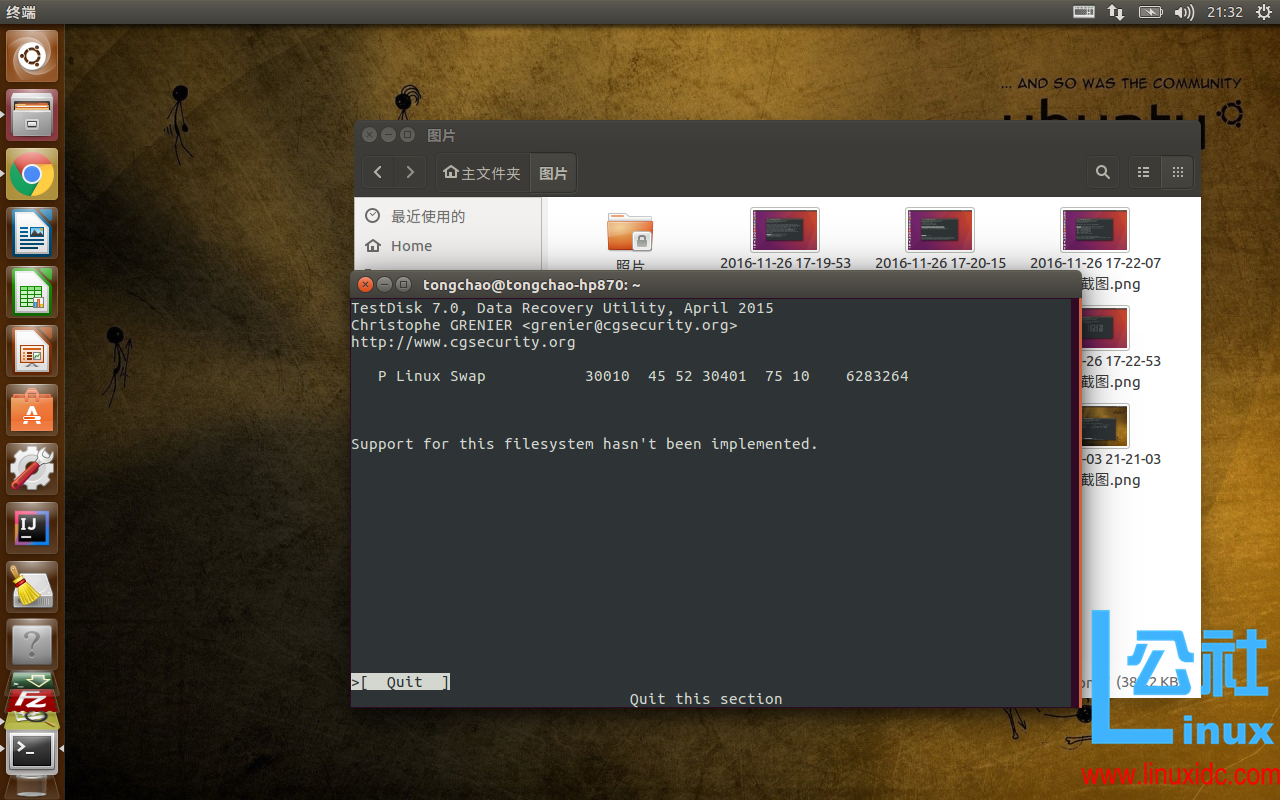The width and height of the screenshot is (1280, 800).
Task: Launch the Files manager from dock
Action: point(32,115)
